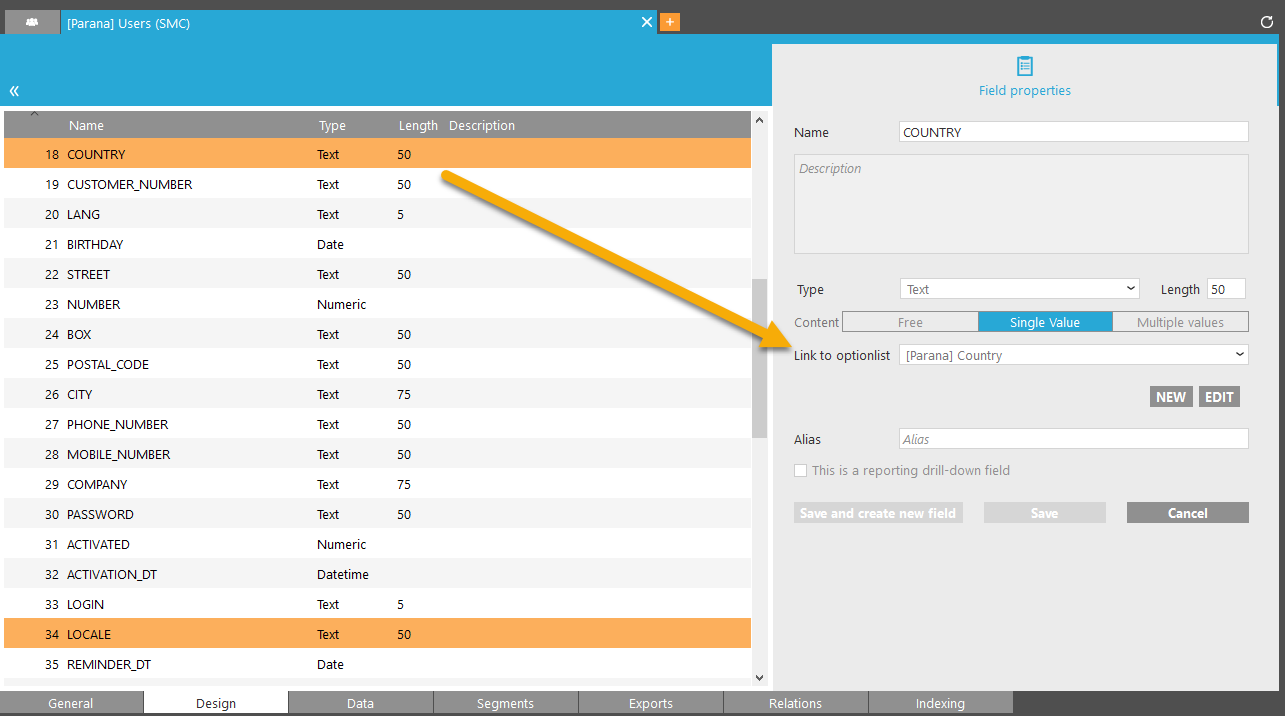This screenshot has height=716, width=1286.
Task: Click the NEW optionlist button
Action: point(1170,397)
